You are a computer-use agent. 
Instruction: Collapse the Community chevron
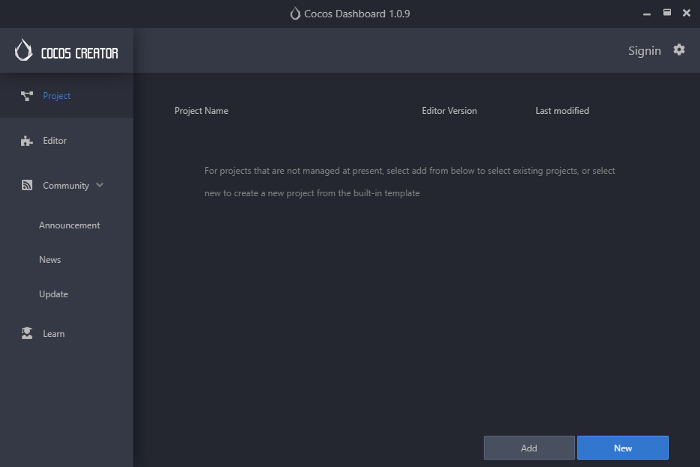click(100, 185)
